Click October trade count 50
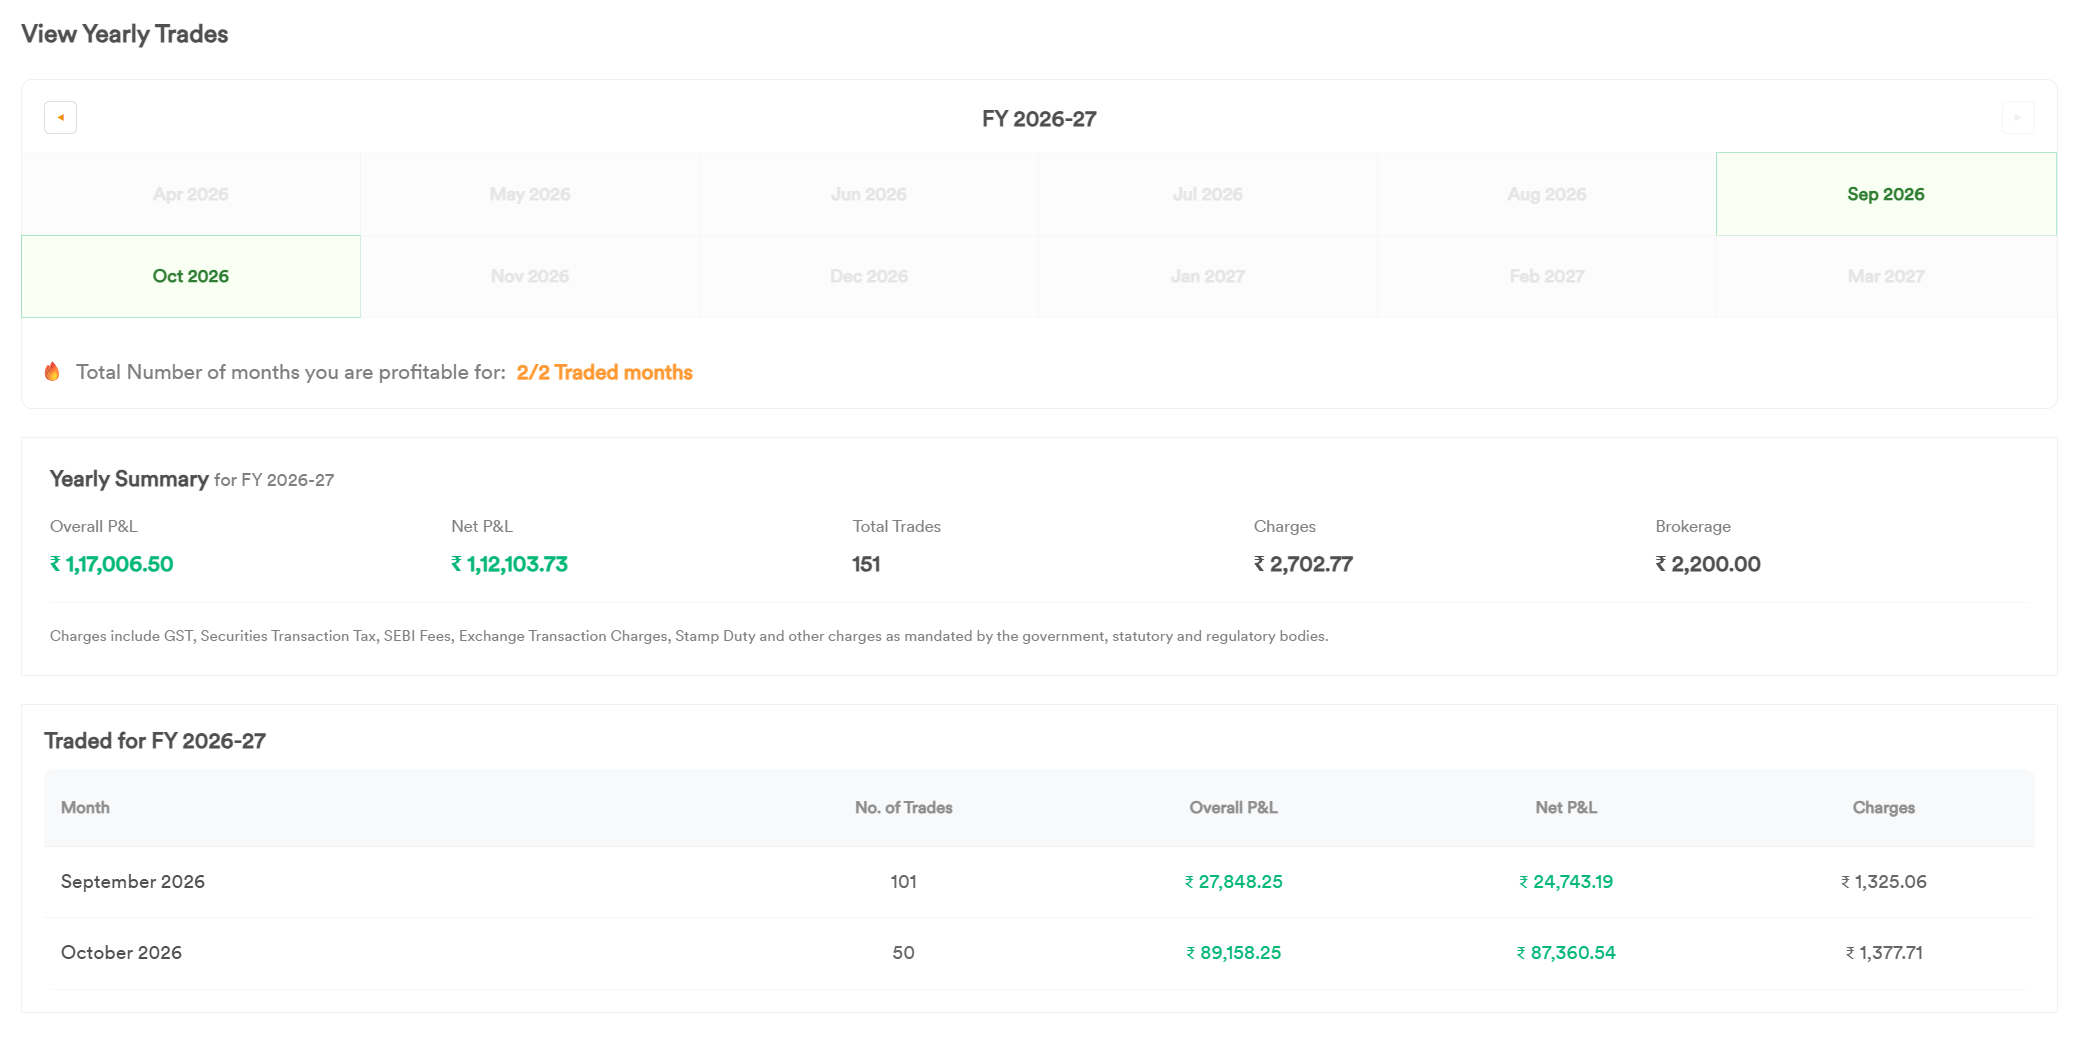Screen dimensions: 2086x1037 click(x=904, y=953)
